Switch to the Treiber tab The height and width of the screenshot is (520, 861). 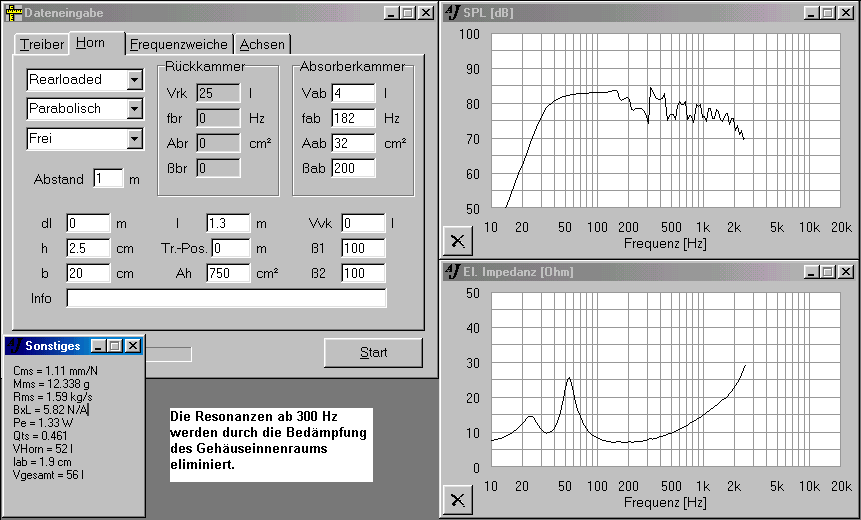coord(42,45)
